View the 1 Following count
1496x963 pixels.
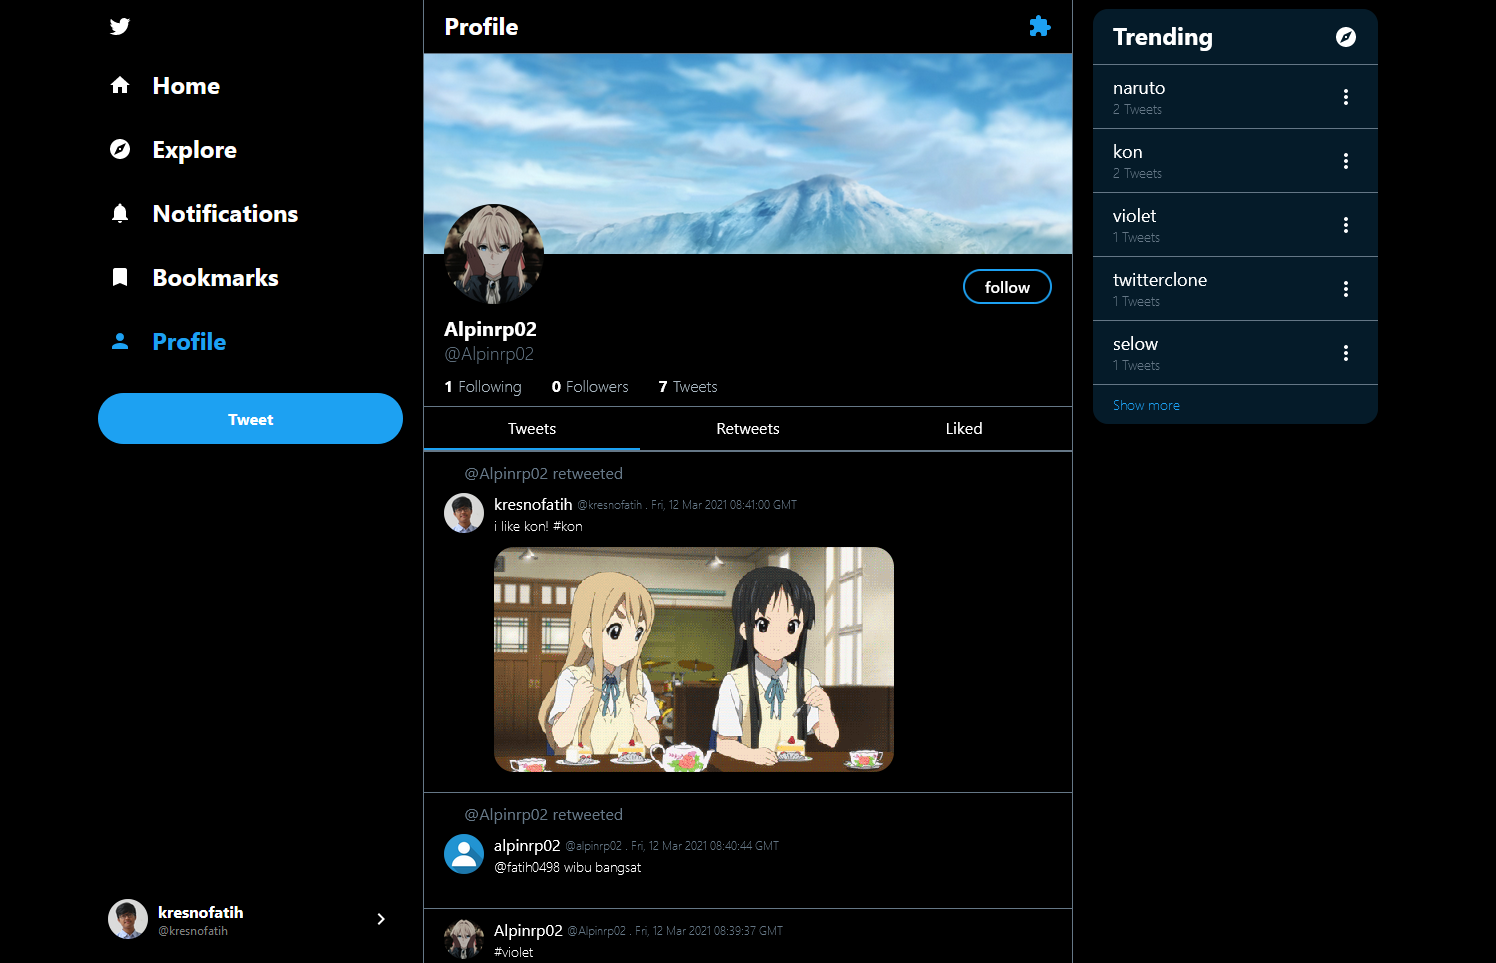483,387
